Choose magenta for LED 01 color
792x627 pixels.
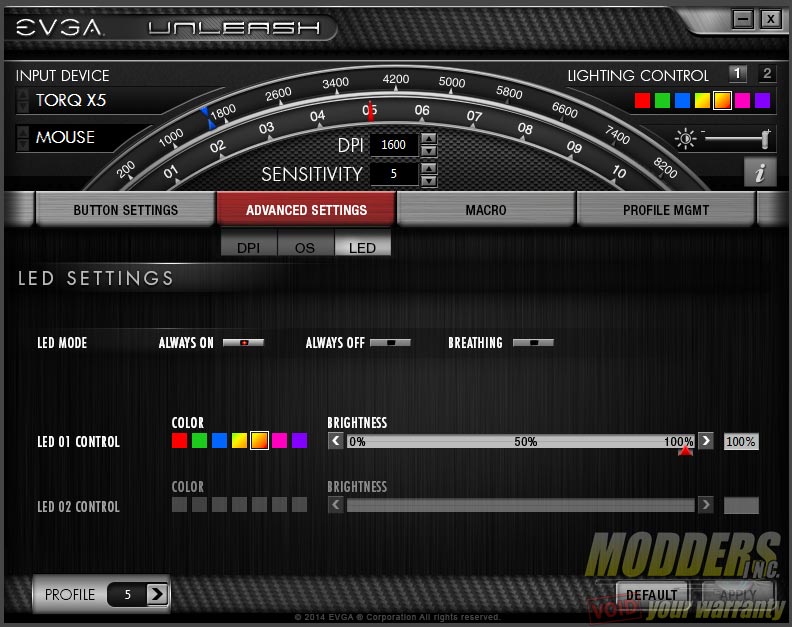coord(279,441)
